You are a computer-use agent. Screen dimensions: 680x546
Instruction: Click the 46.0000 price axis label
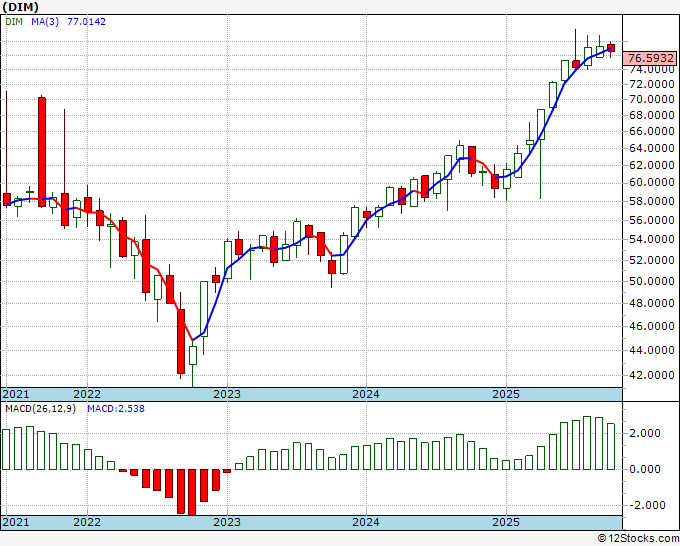coord(652,326)
